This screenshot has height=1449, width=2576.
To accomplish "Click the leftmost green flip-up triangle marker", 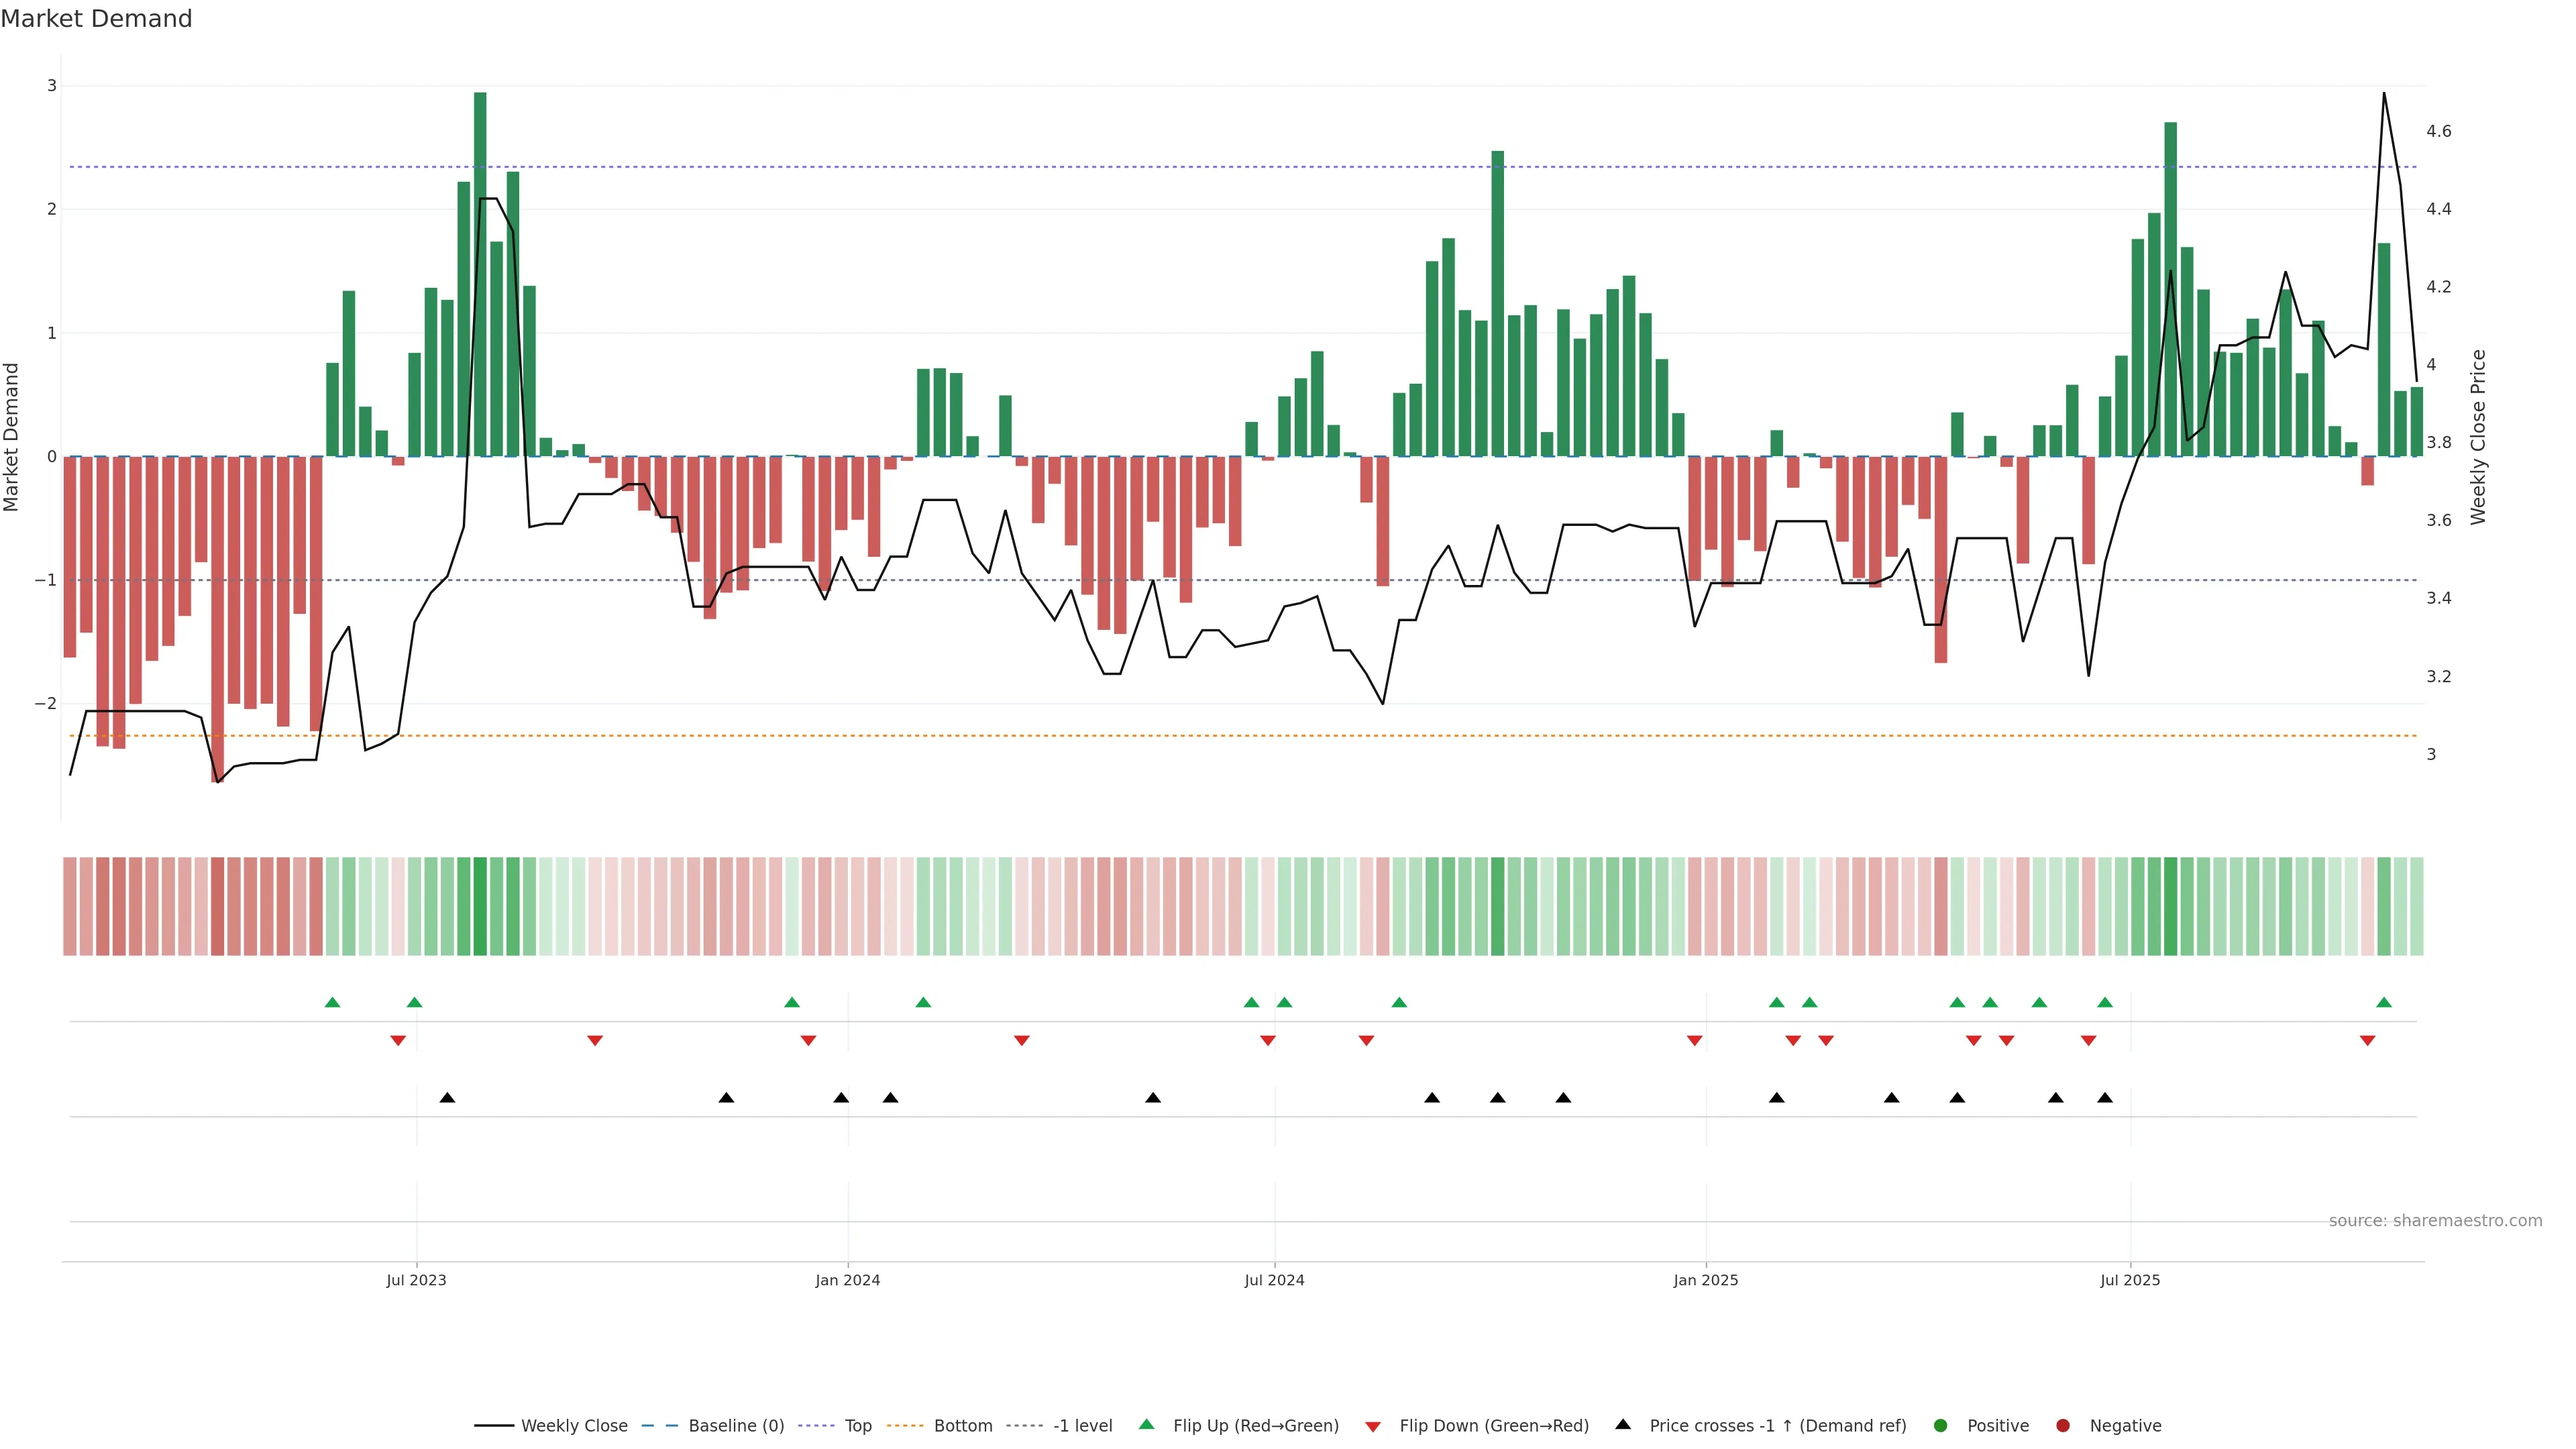I will click(333, 1002).
